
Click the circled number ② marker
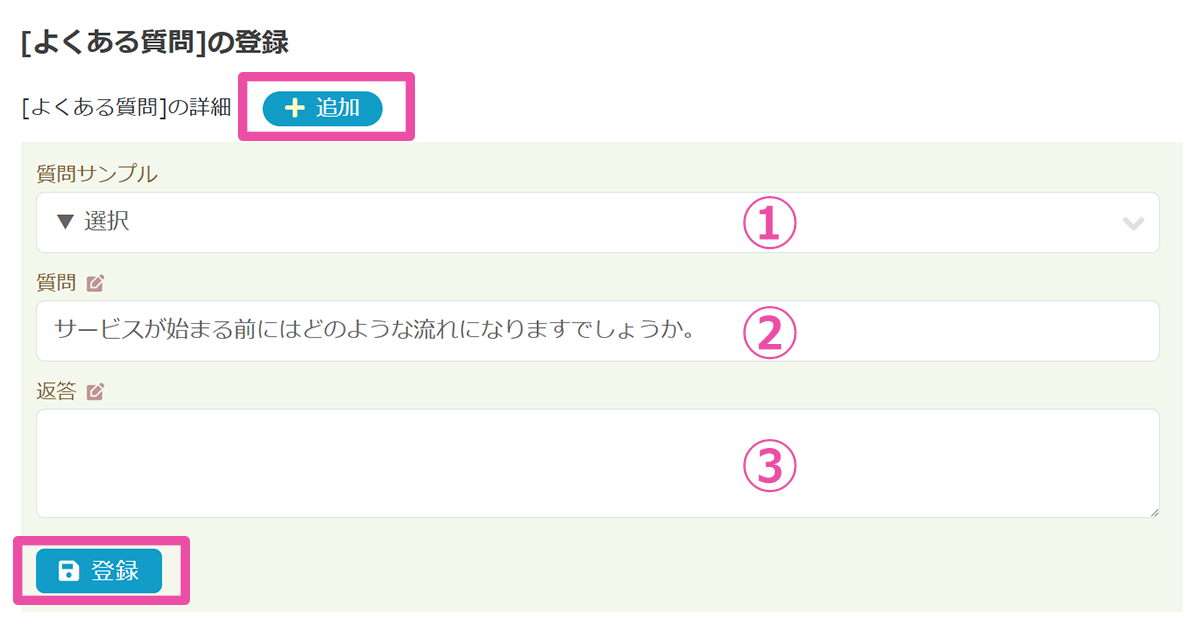[x=768, y=332]
